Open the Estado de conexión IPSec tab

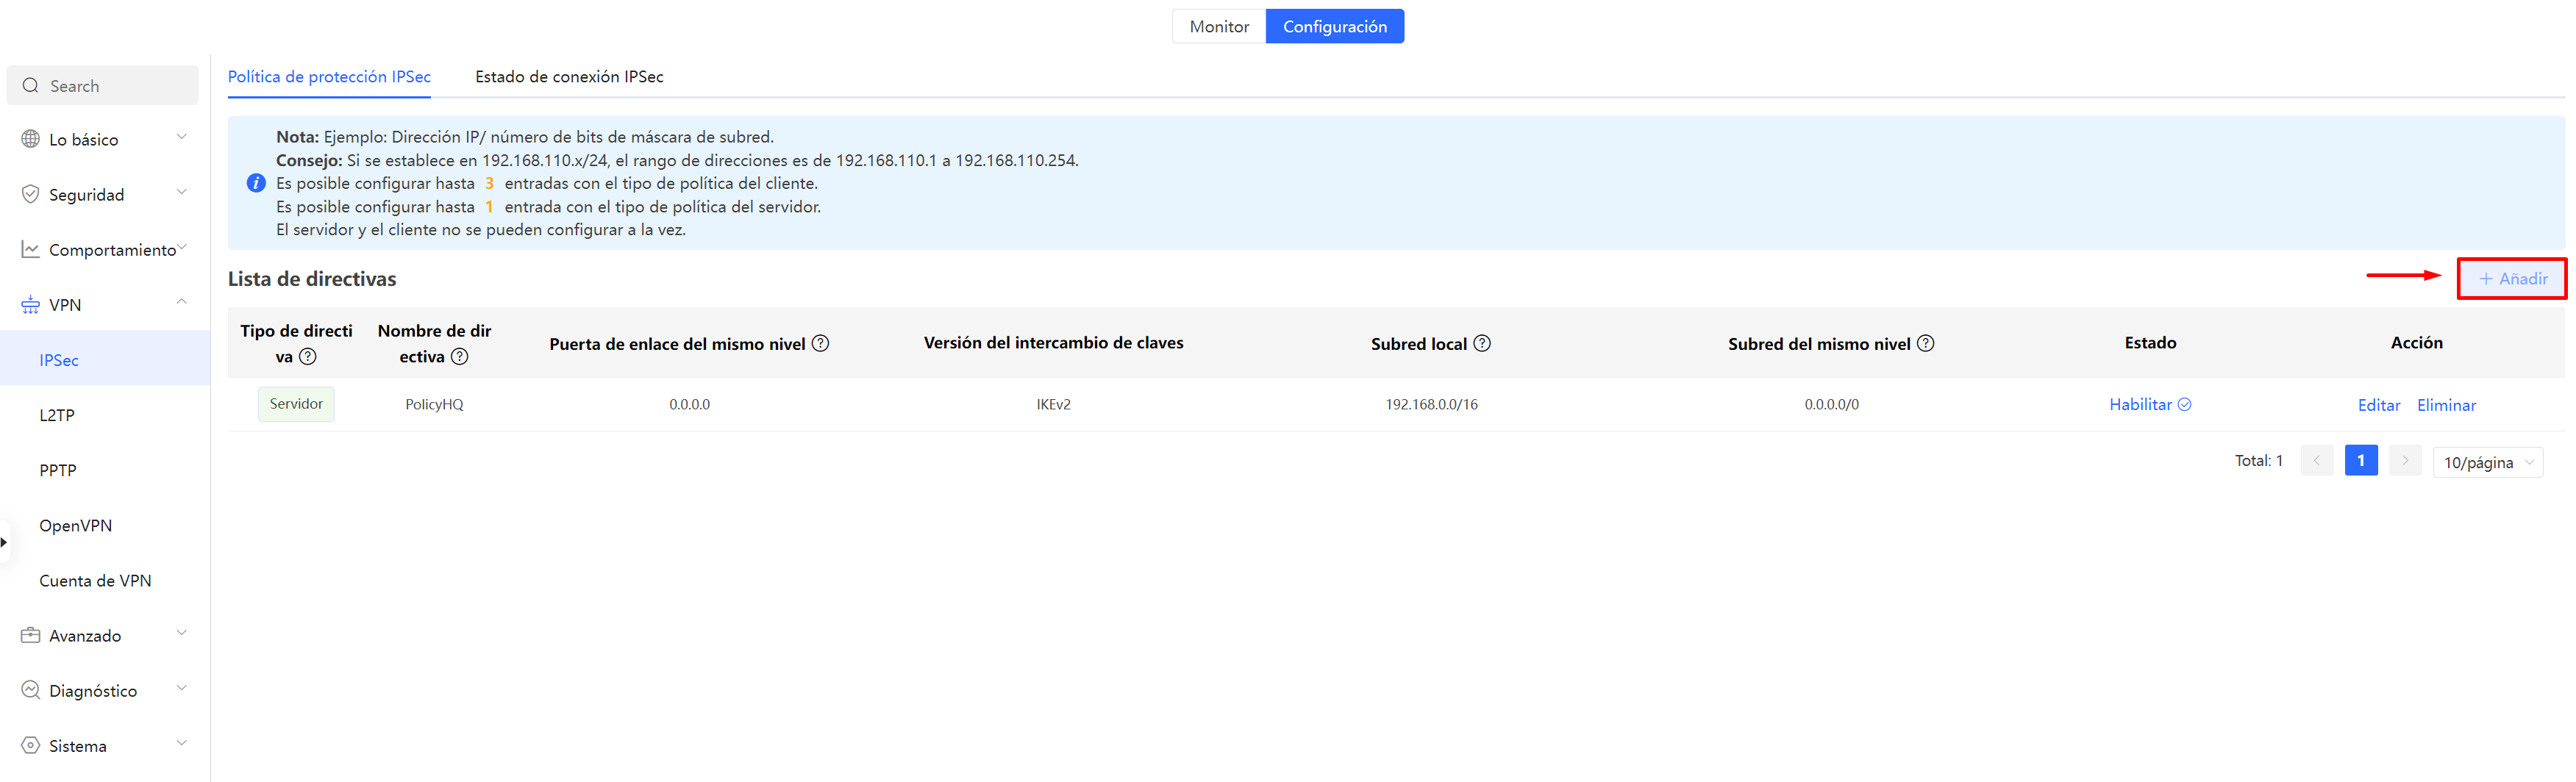tap(569, 76)
